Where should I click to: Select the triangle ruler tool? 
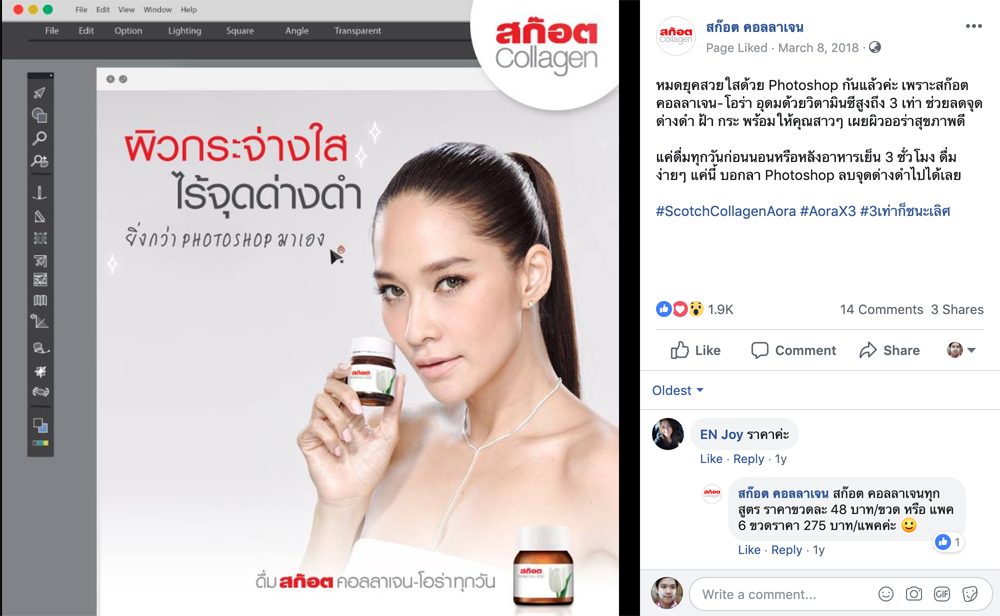tap(40, 216)
